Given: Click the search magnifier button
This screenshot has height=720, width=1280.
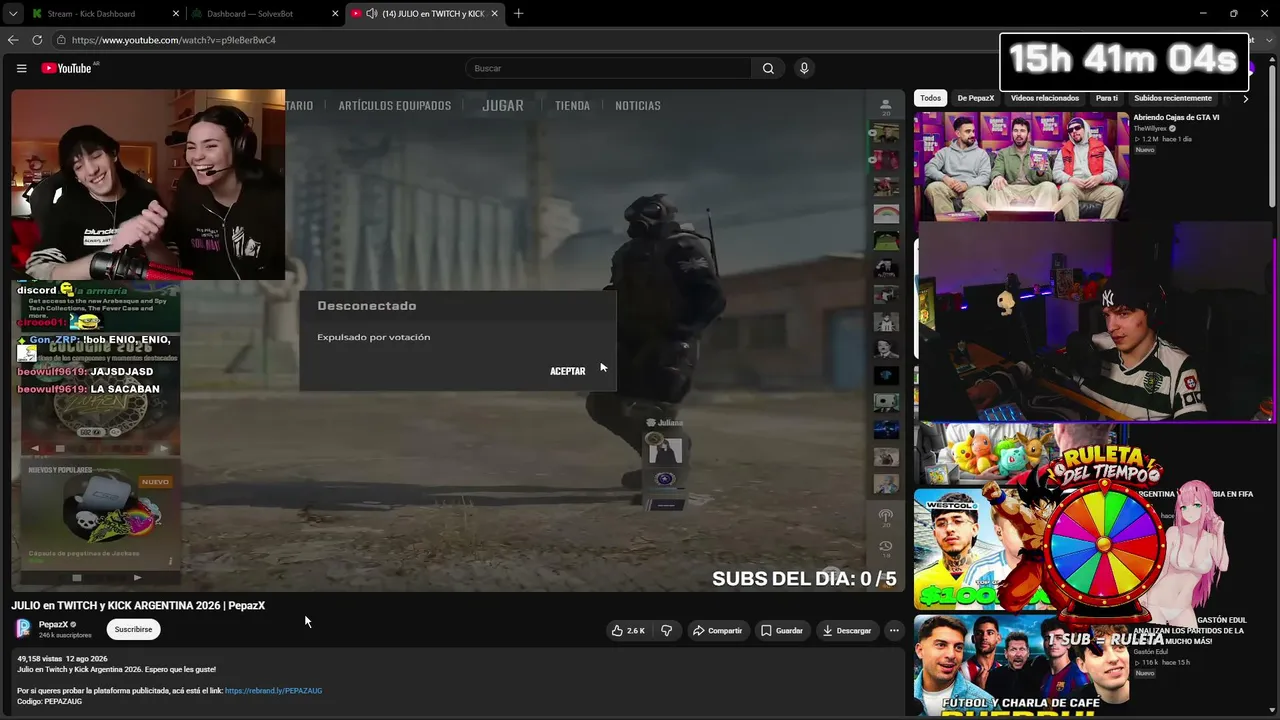Looking at the screenshot, I should [x=768, y=68].
